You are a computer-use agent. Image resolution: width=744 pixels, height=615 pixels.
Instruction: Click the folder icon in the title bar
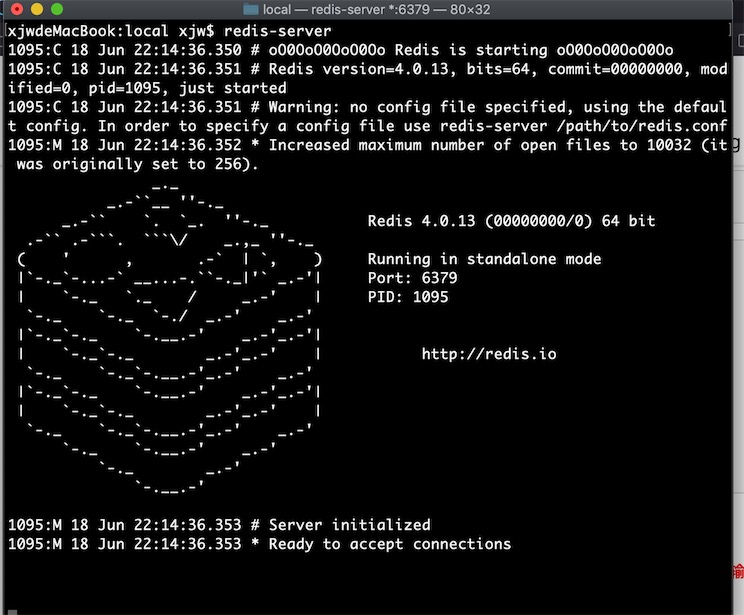pos(251,9)
